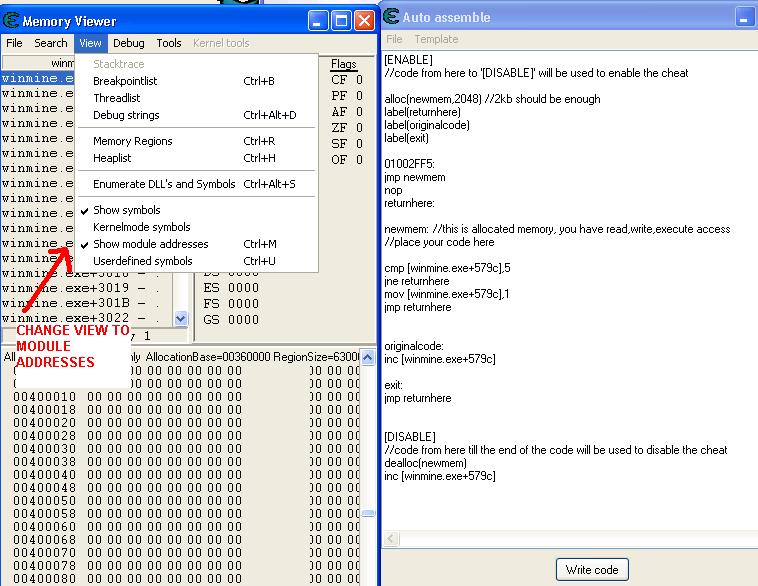
Task: Click the originalcode: label line
Action: point(414,346)
